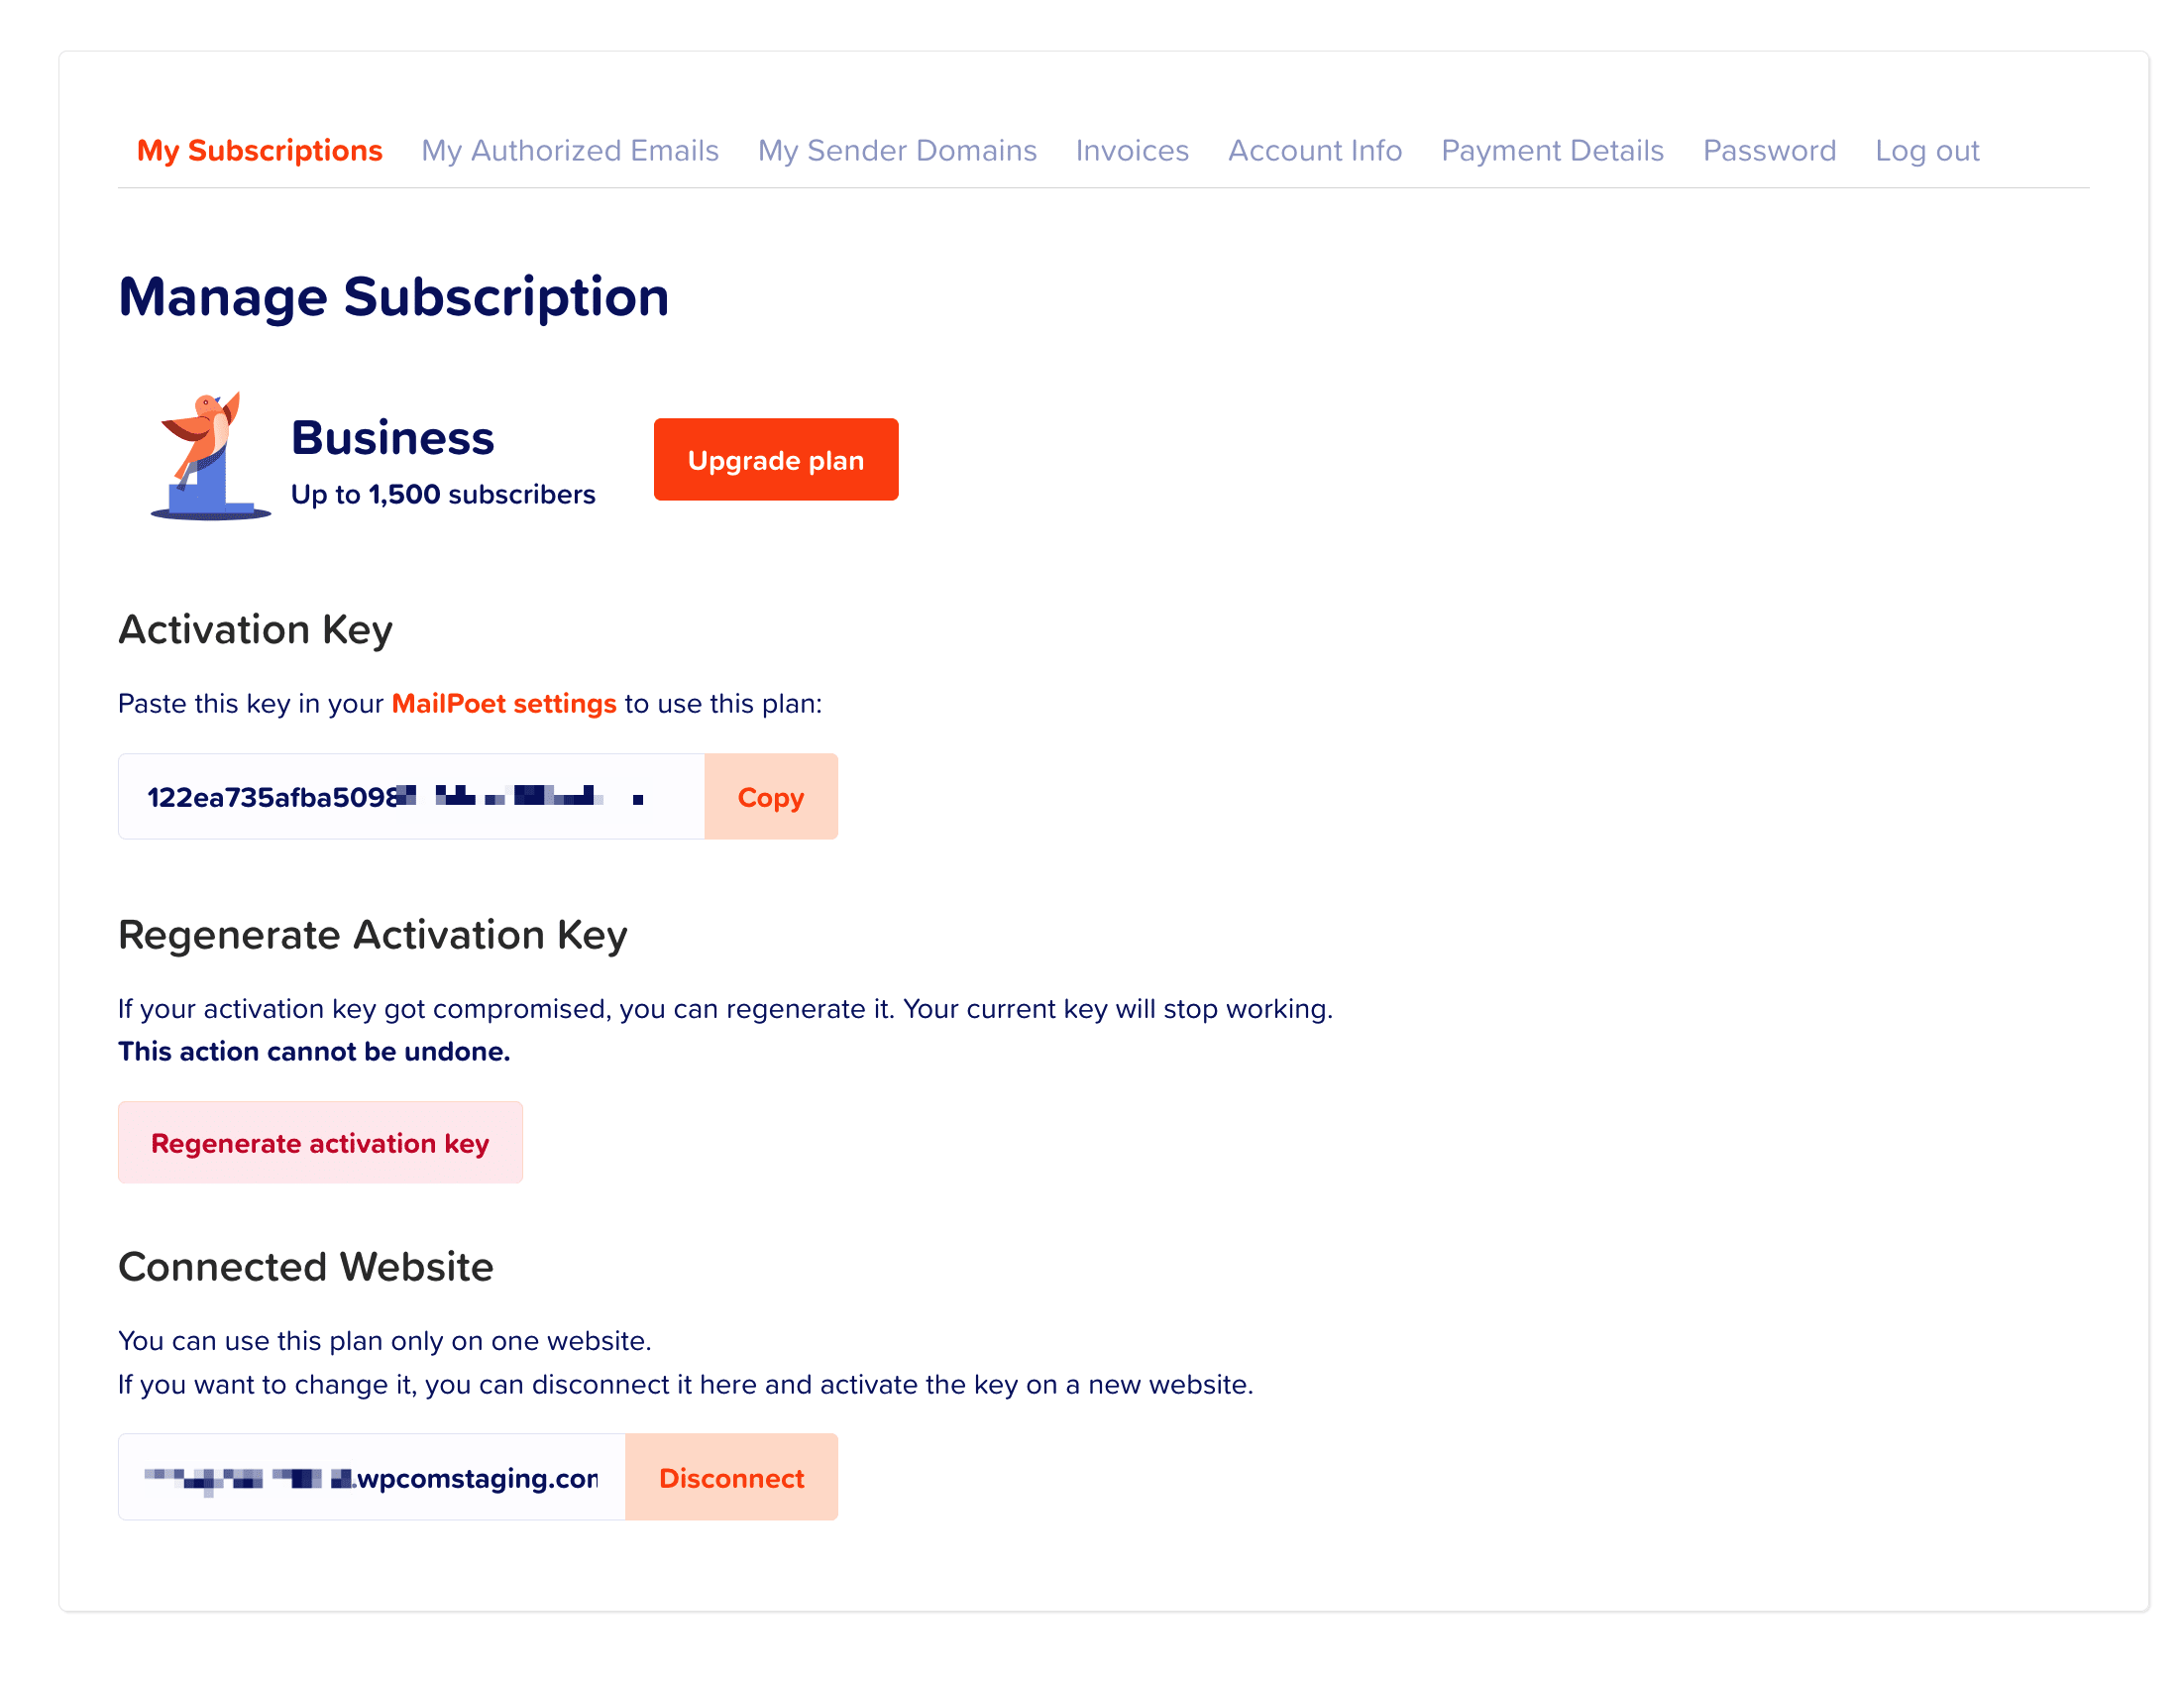2184x1687 pixels.
Task: Switch to My Authorized Emails tab
Action: click(x=569, y=151)
